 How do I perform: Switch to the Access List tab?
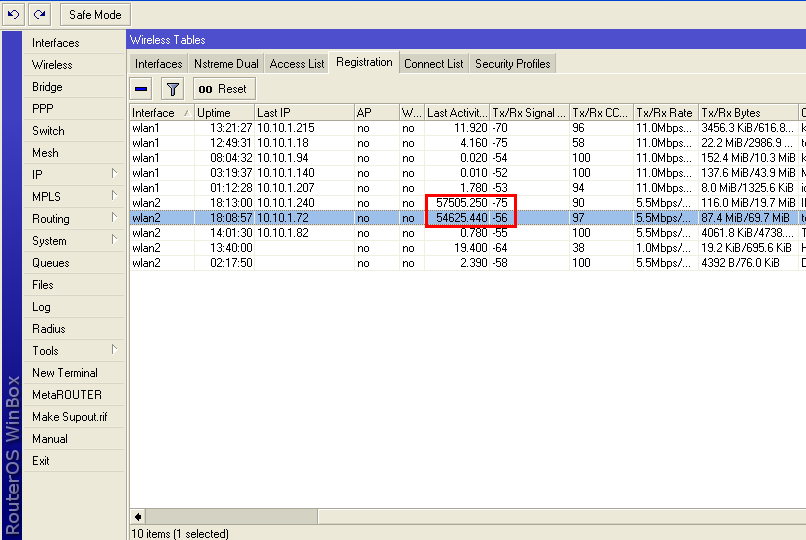pos(297,64)
